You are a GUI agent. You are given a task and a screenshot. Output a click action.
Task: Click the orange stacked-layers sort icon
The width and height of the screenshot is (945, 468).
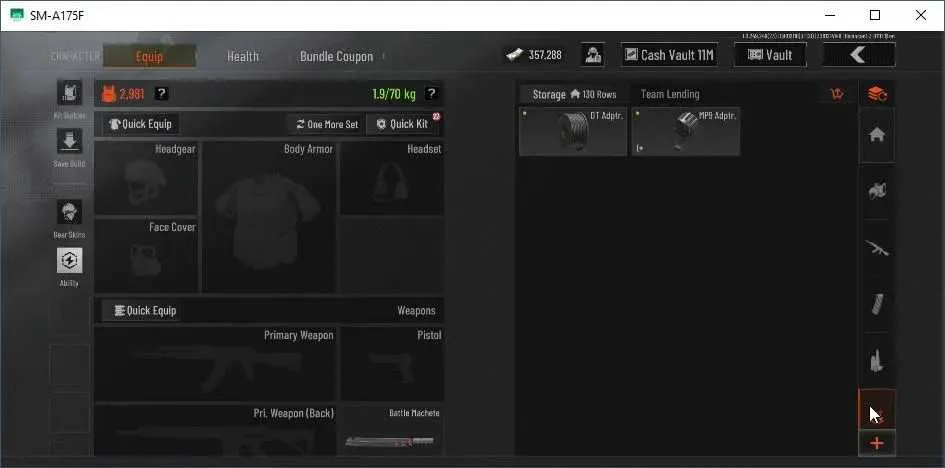click(877, 94)
